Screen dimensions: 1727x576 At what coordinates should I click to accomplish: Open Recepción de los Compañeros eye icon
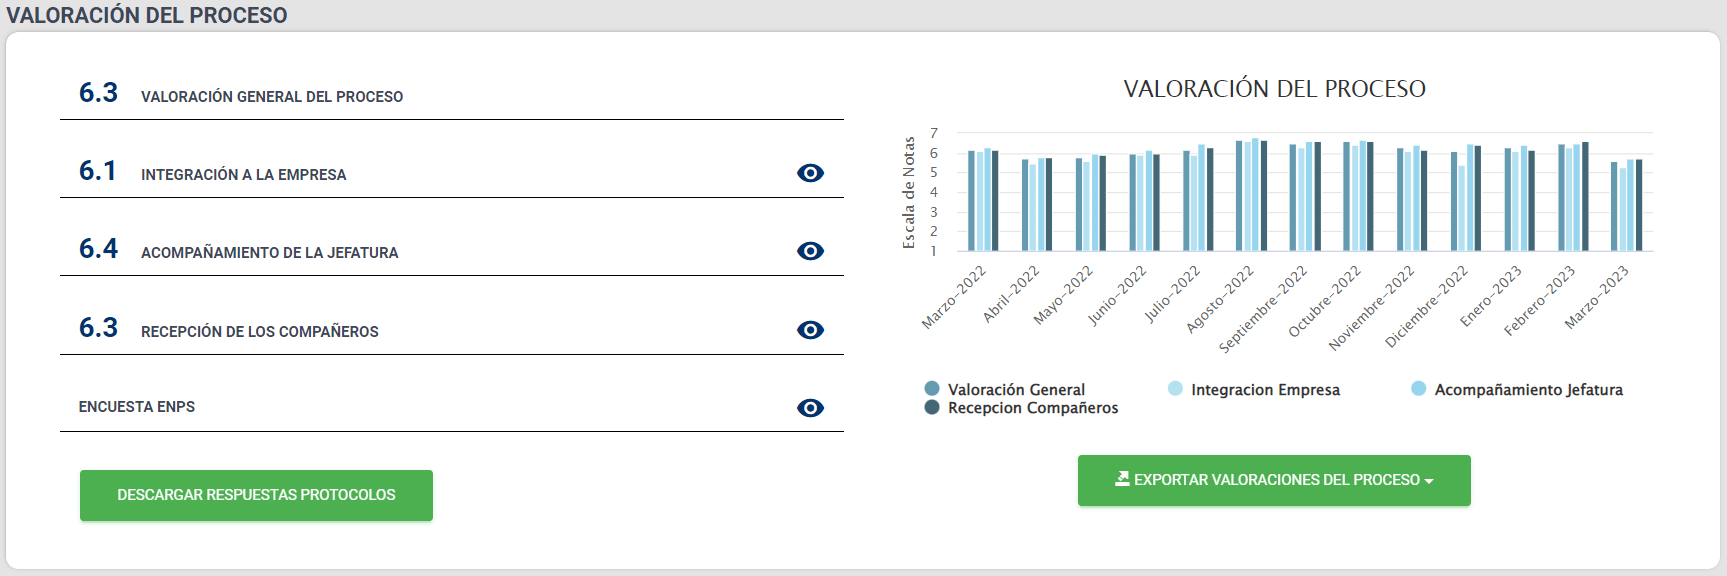(810, 330)
